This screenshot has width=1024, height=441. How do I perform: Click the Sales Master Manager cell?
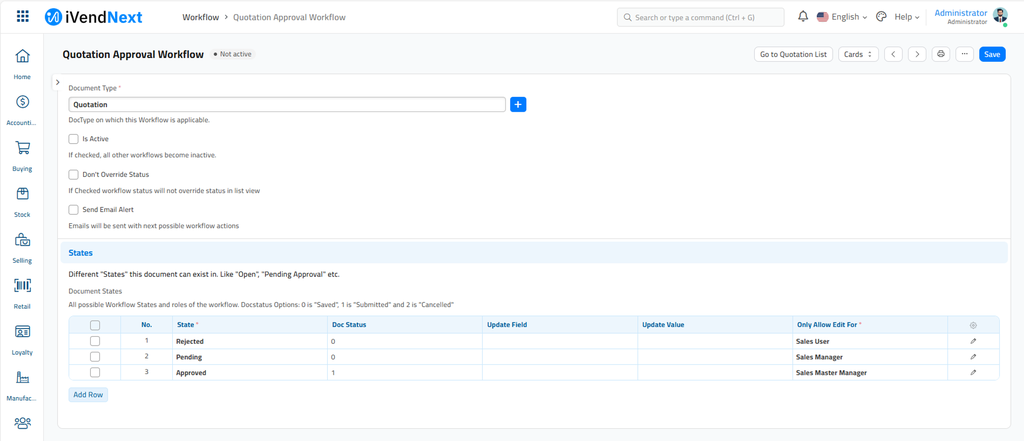click(870, 372)
